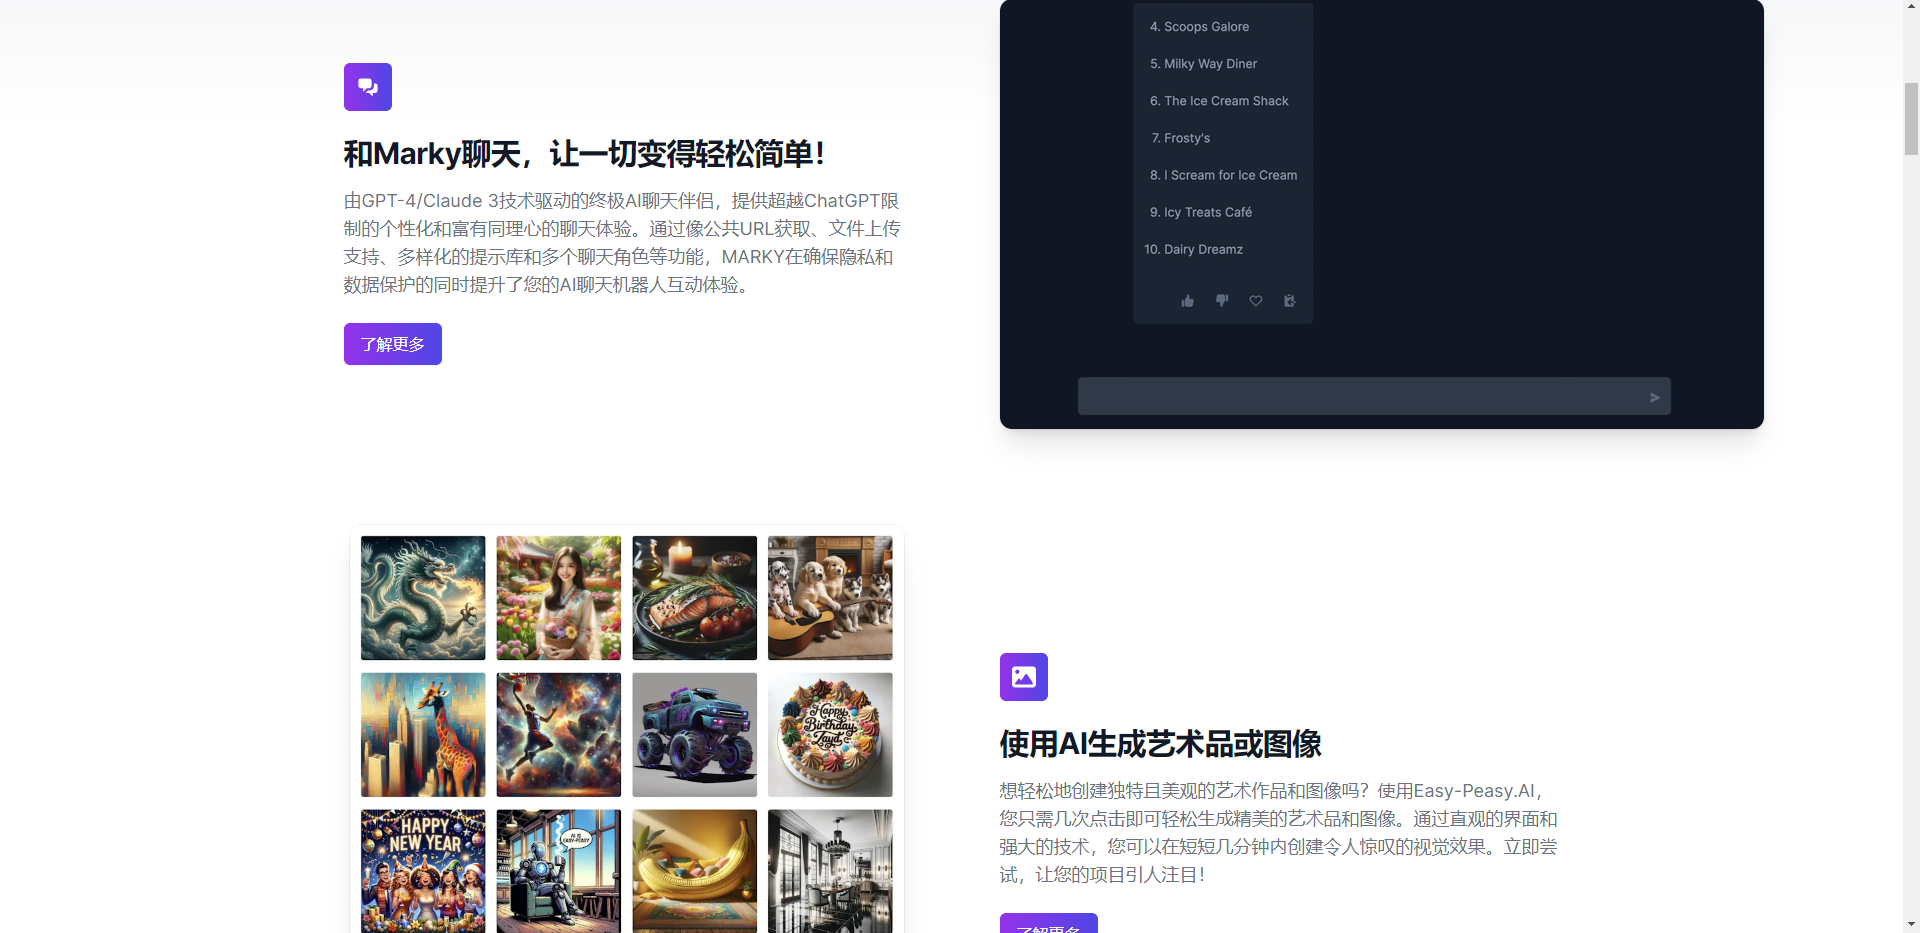Image resolution: width=1920 pixels, height=933 pixels.
Task: Select 'Scoops Galore' in the chat name list
Action: pos(1199,26)
